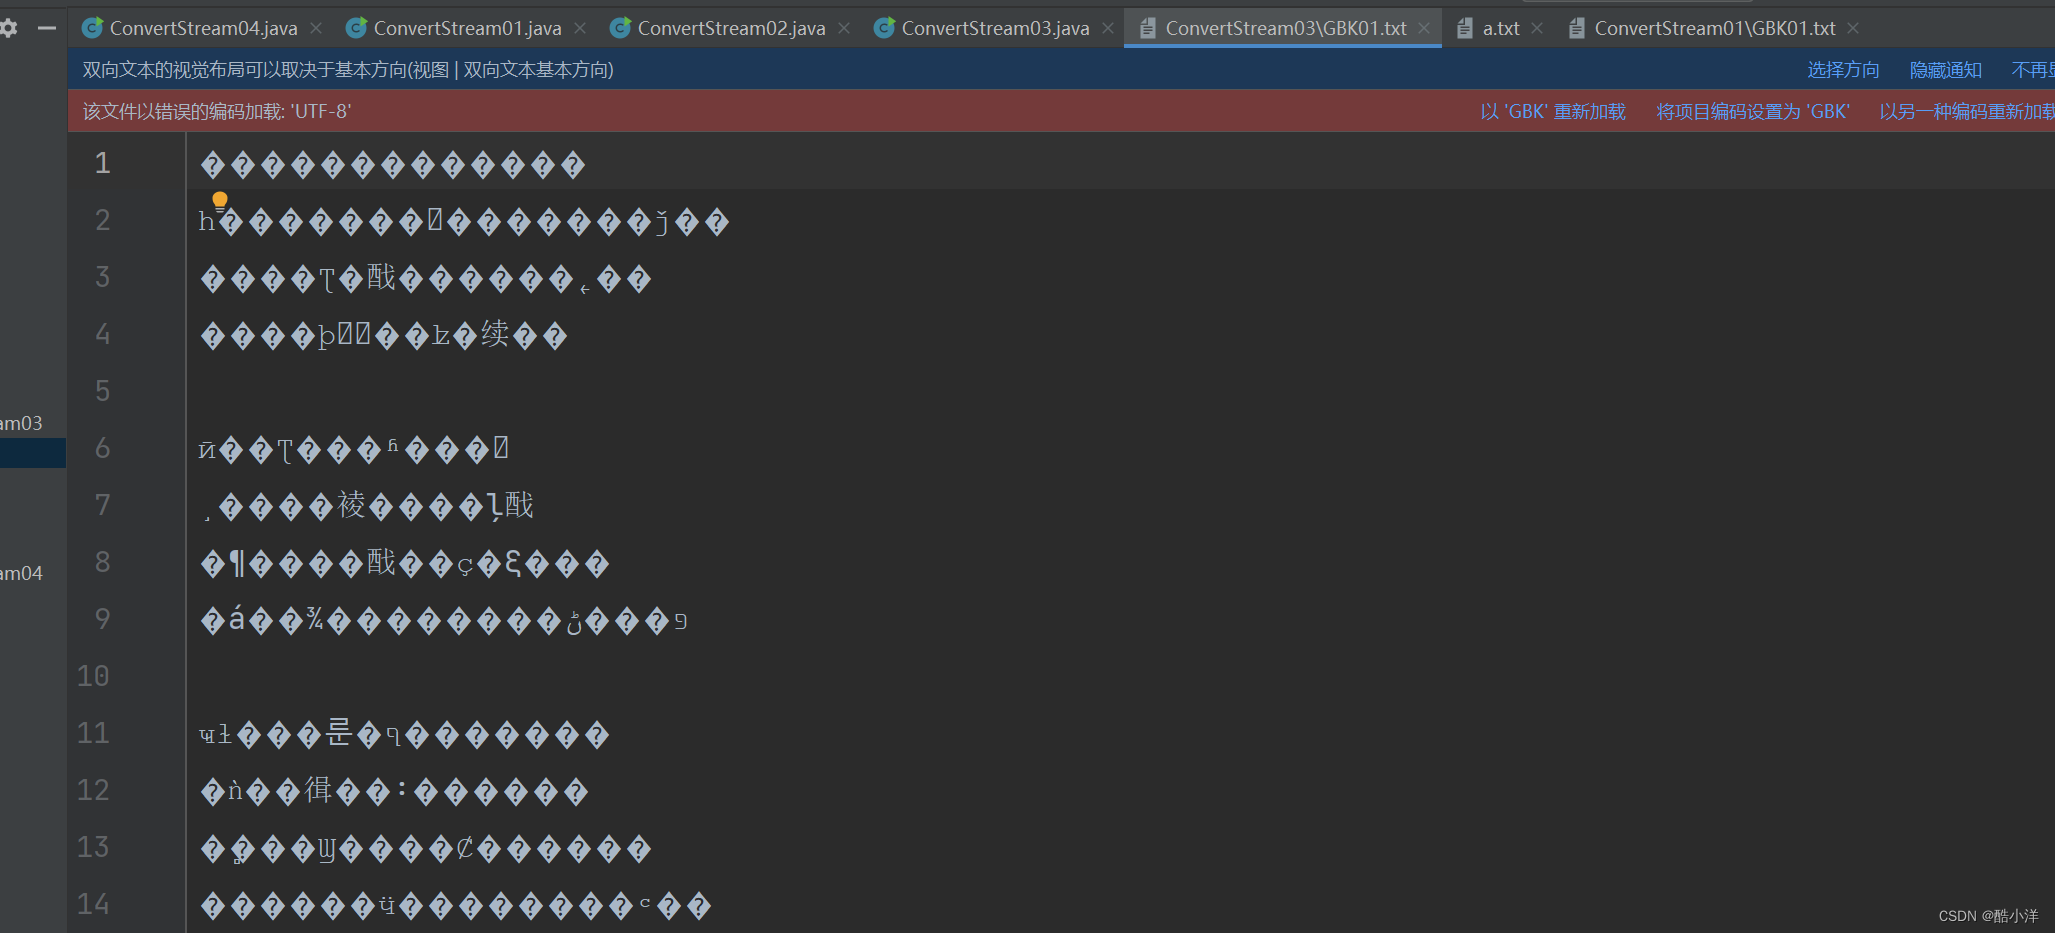
Task: Click the 双向文本的视觉布局 notification text
Action: click(x=348, y=70)
